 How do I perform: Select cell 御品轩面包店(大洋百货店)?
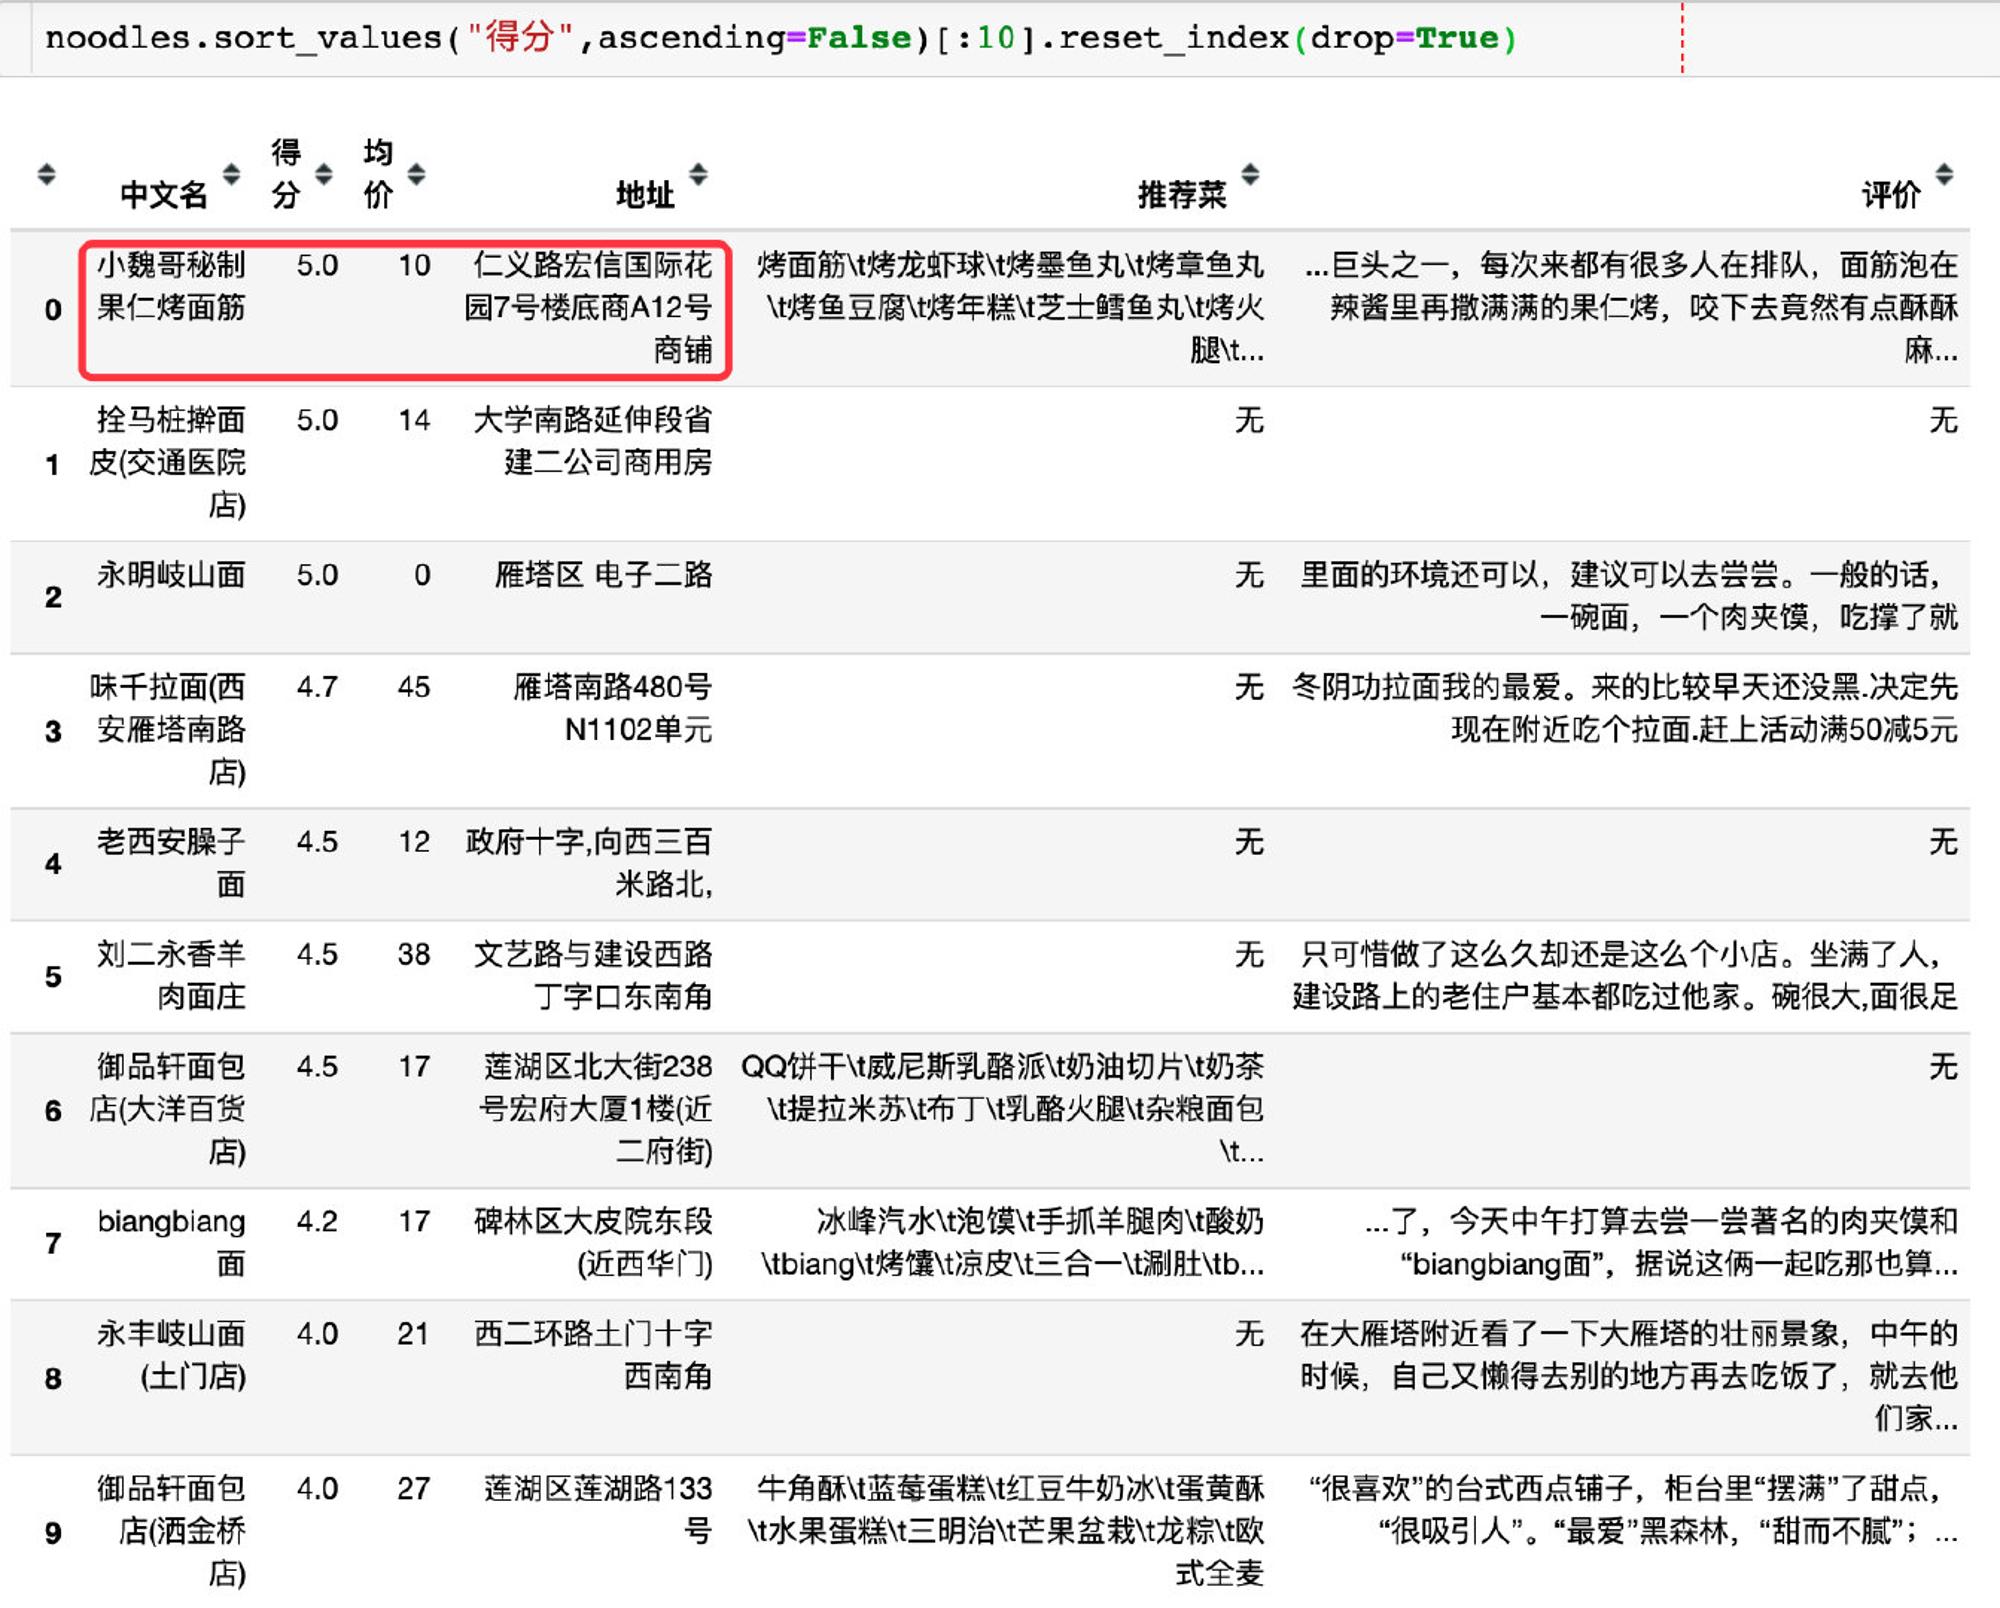pyautogui.click(x=168, y=1109)
